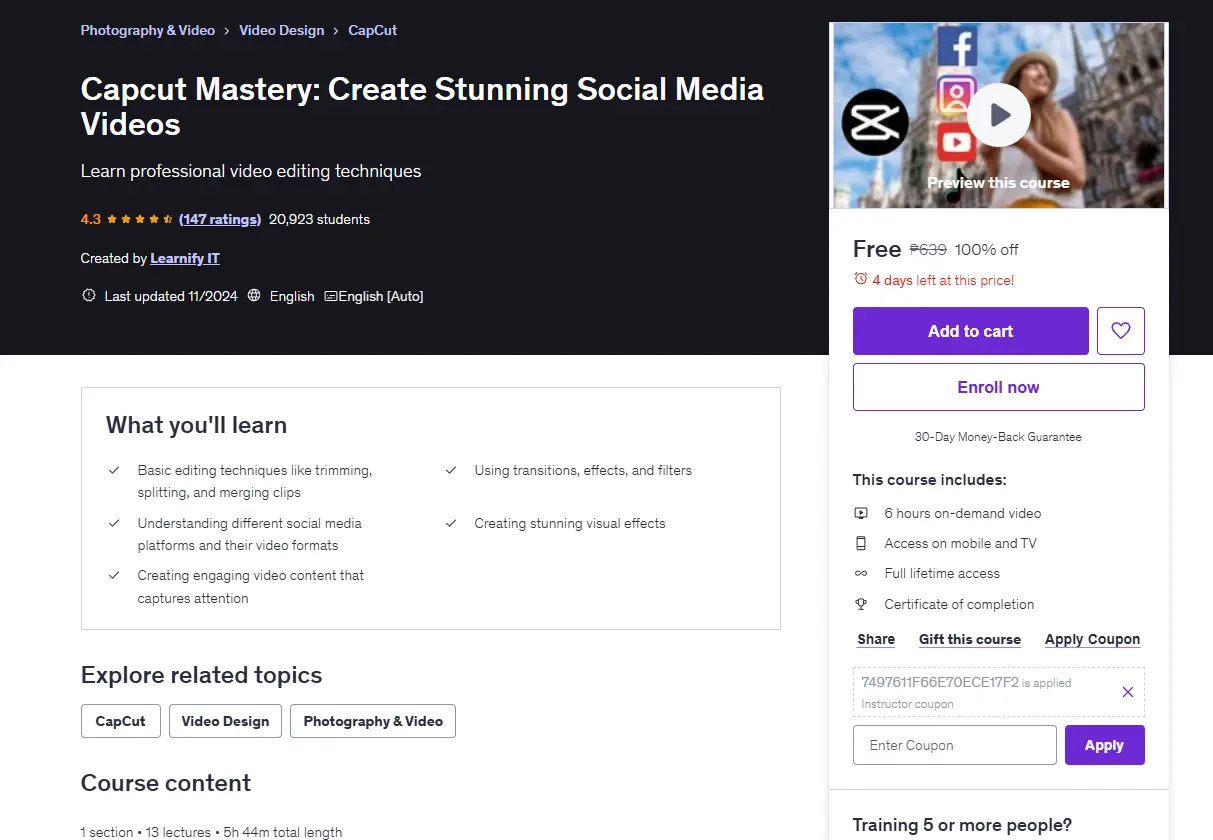Viewport: 1213px width, 840px height.
Task: Select the CapCut related topic chip
Action: [x=120, y=721]
